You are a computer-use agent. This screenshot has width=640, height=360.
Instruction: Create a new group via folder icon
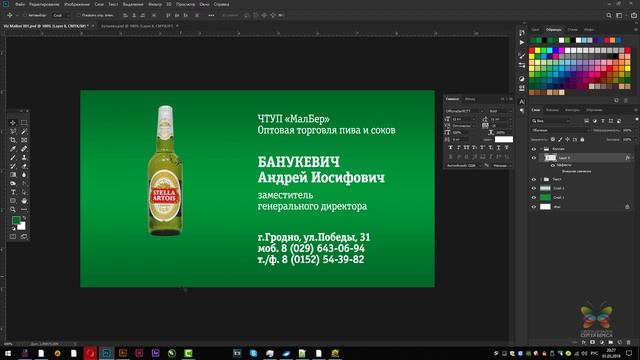(610, 342)
